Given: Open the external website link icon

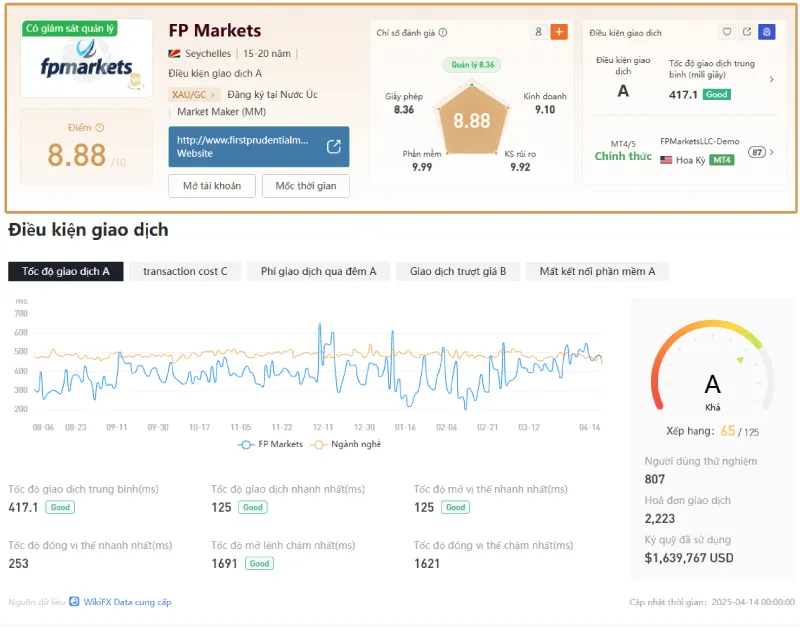Looking at the screenshot, I should [x=334, y=146].
